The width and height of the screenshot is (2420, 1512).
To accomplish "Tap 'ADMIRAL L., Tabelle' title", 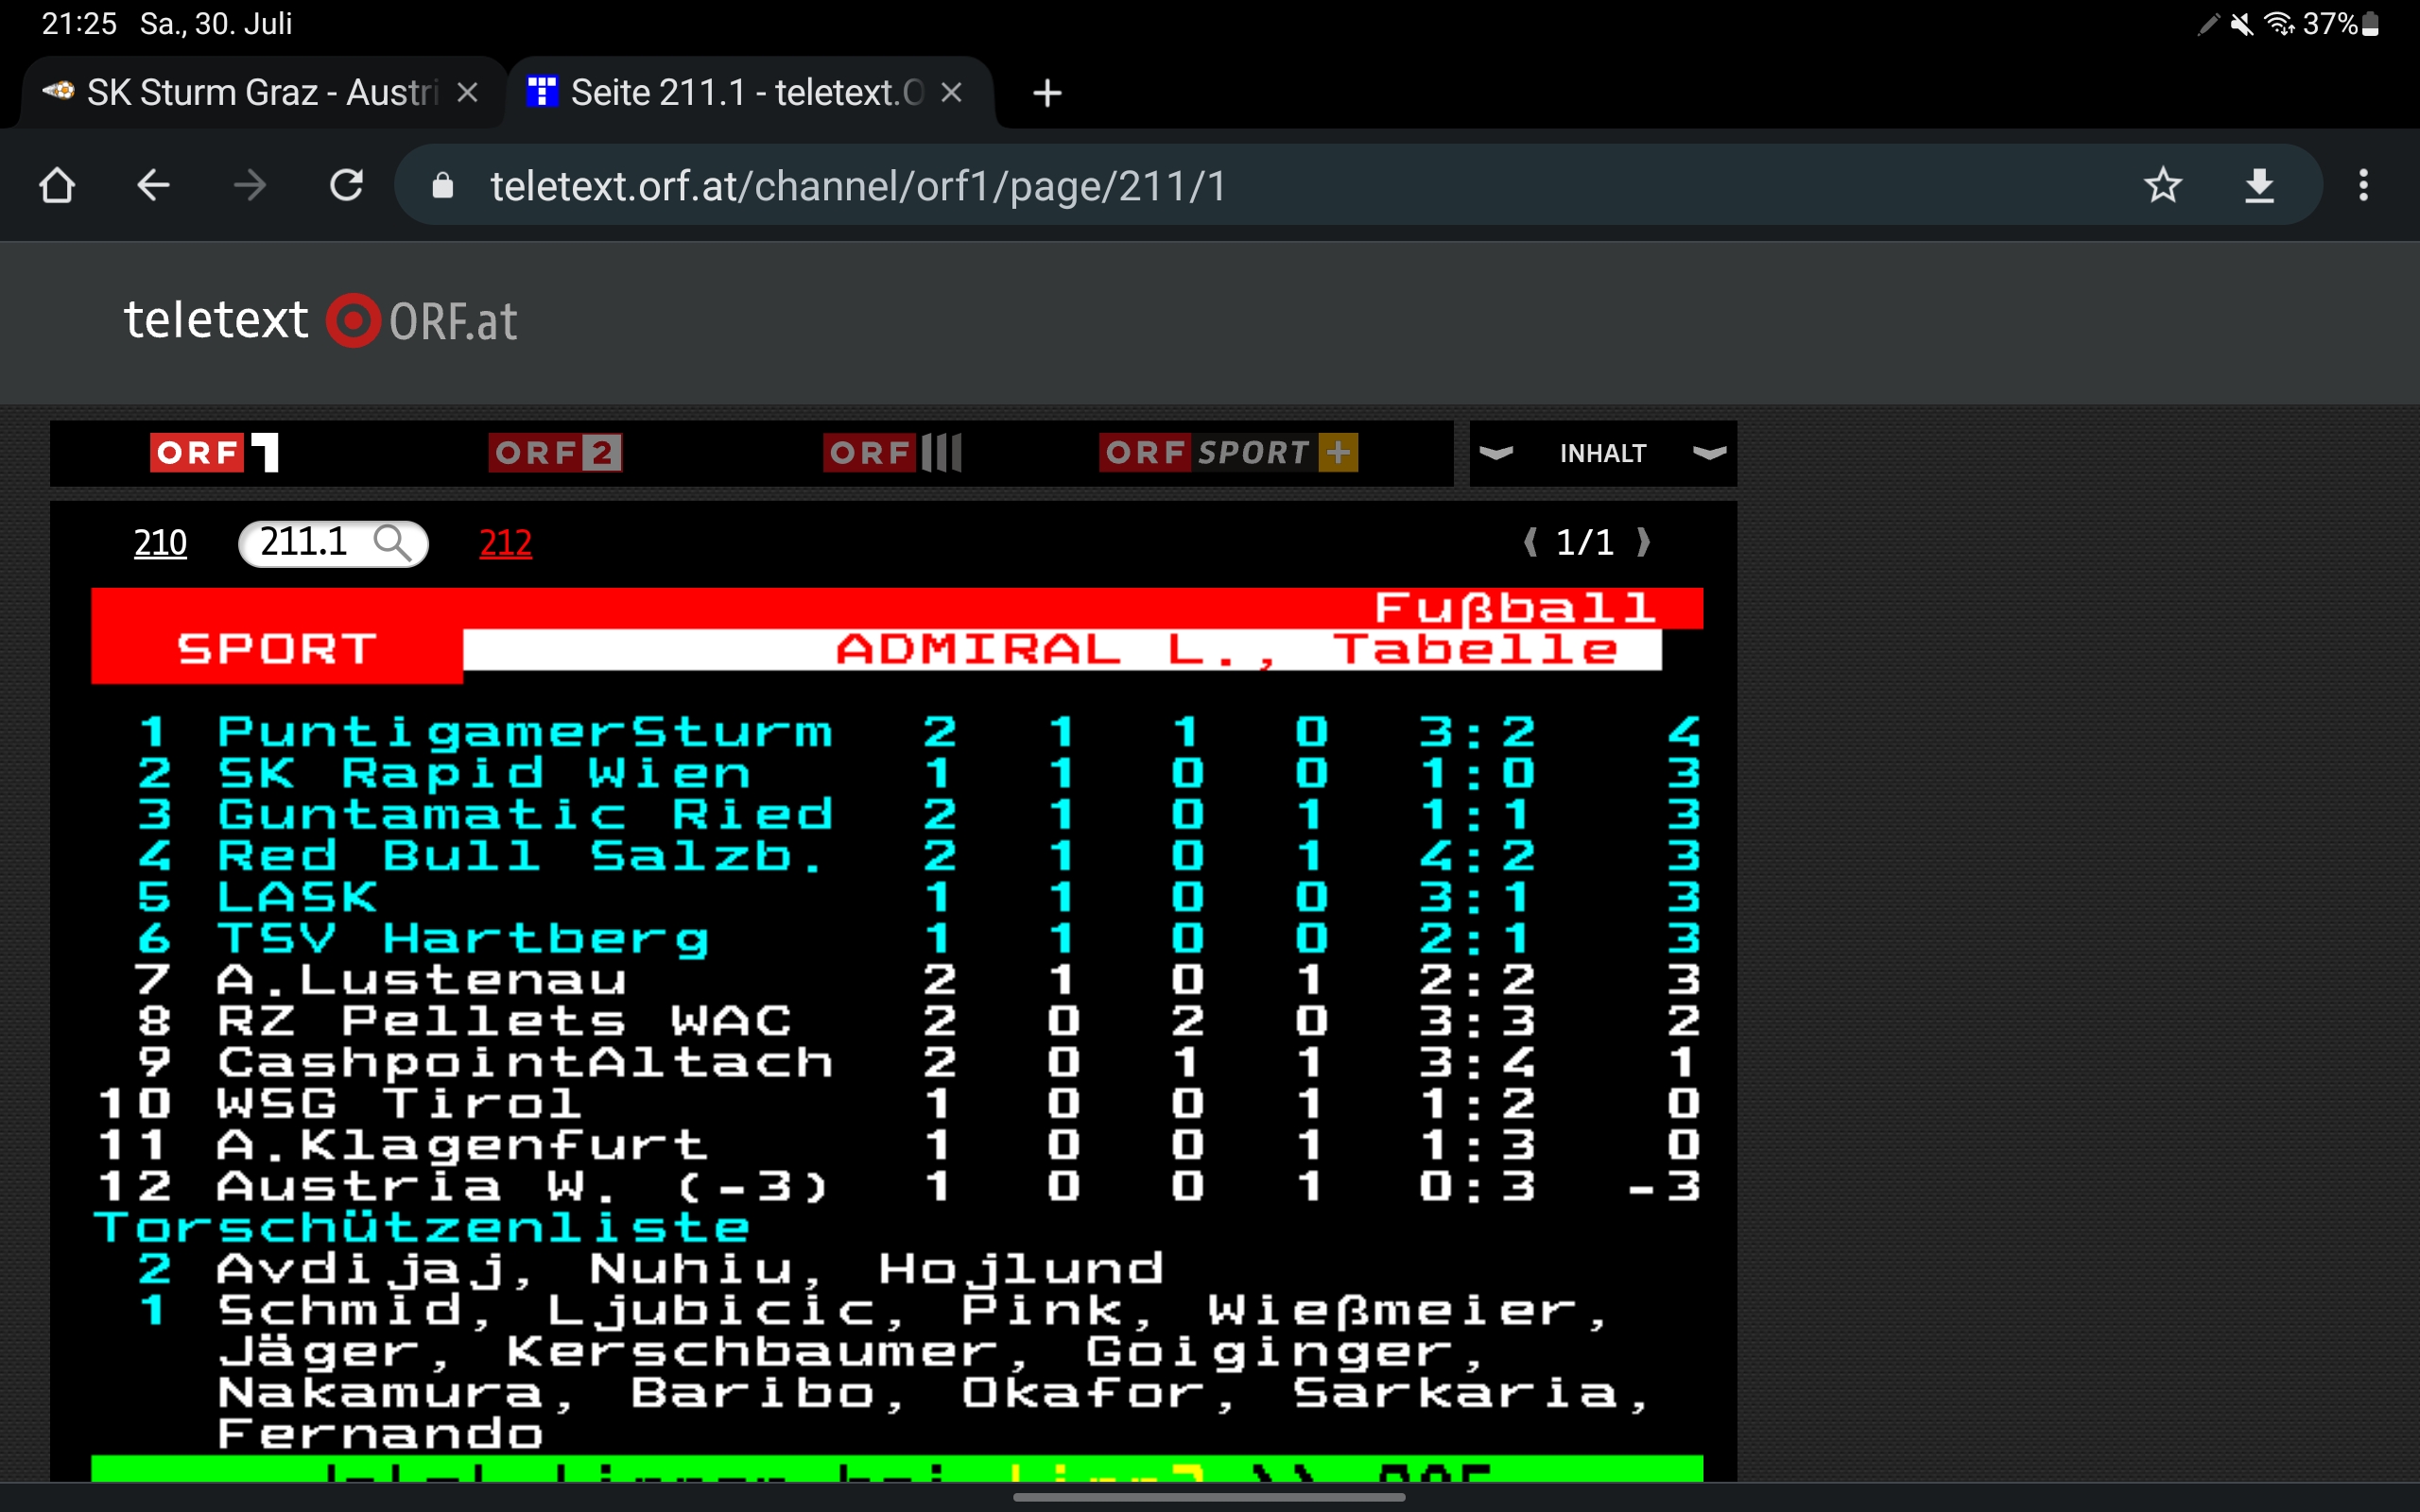I will [x=1227, y=650].
